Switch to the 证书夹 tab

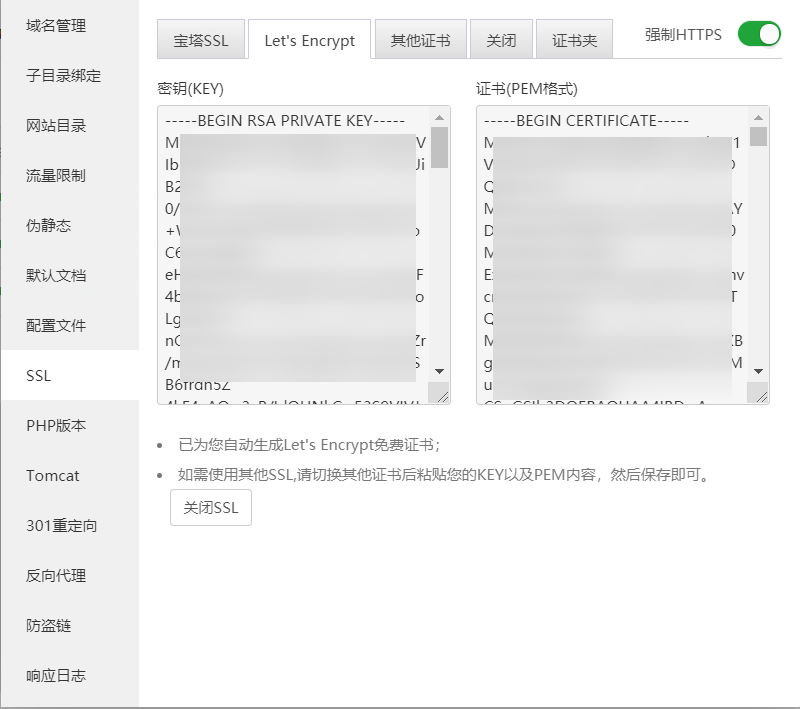574,40
